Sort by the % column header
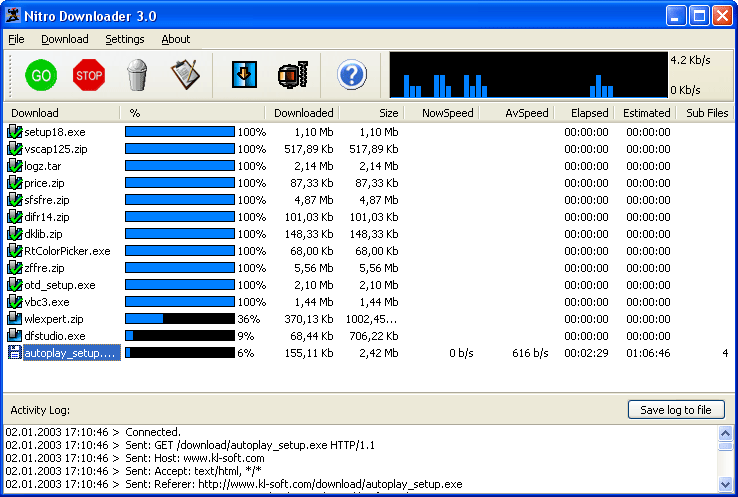The width and height of the screenshot is (738, 497). click(x=192, y=113)
